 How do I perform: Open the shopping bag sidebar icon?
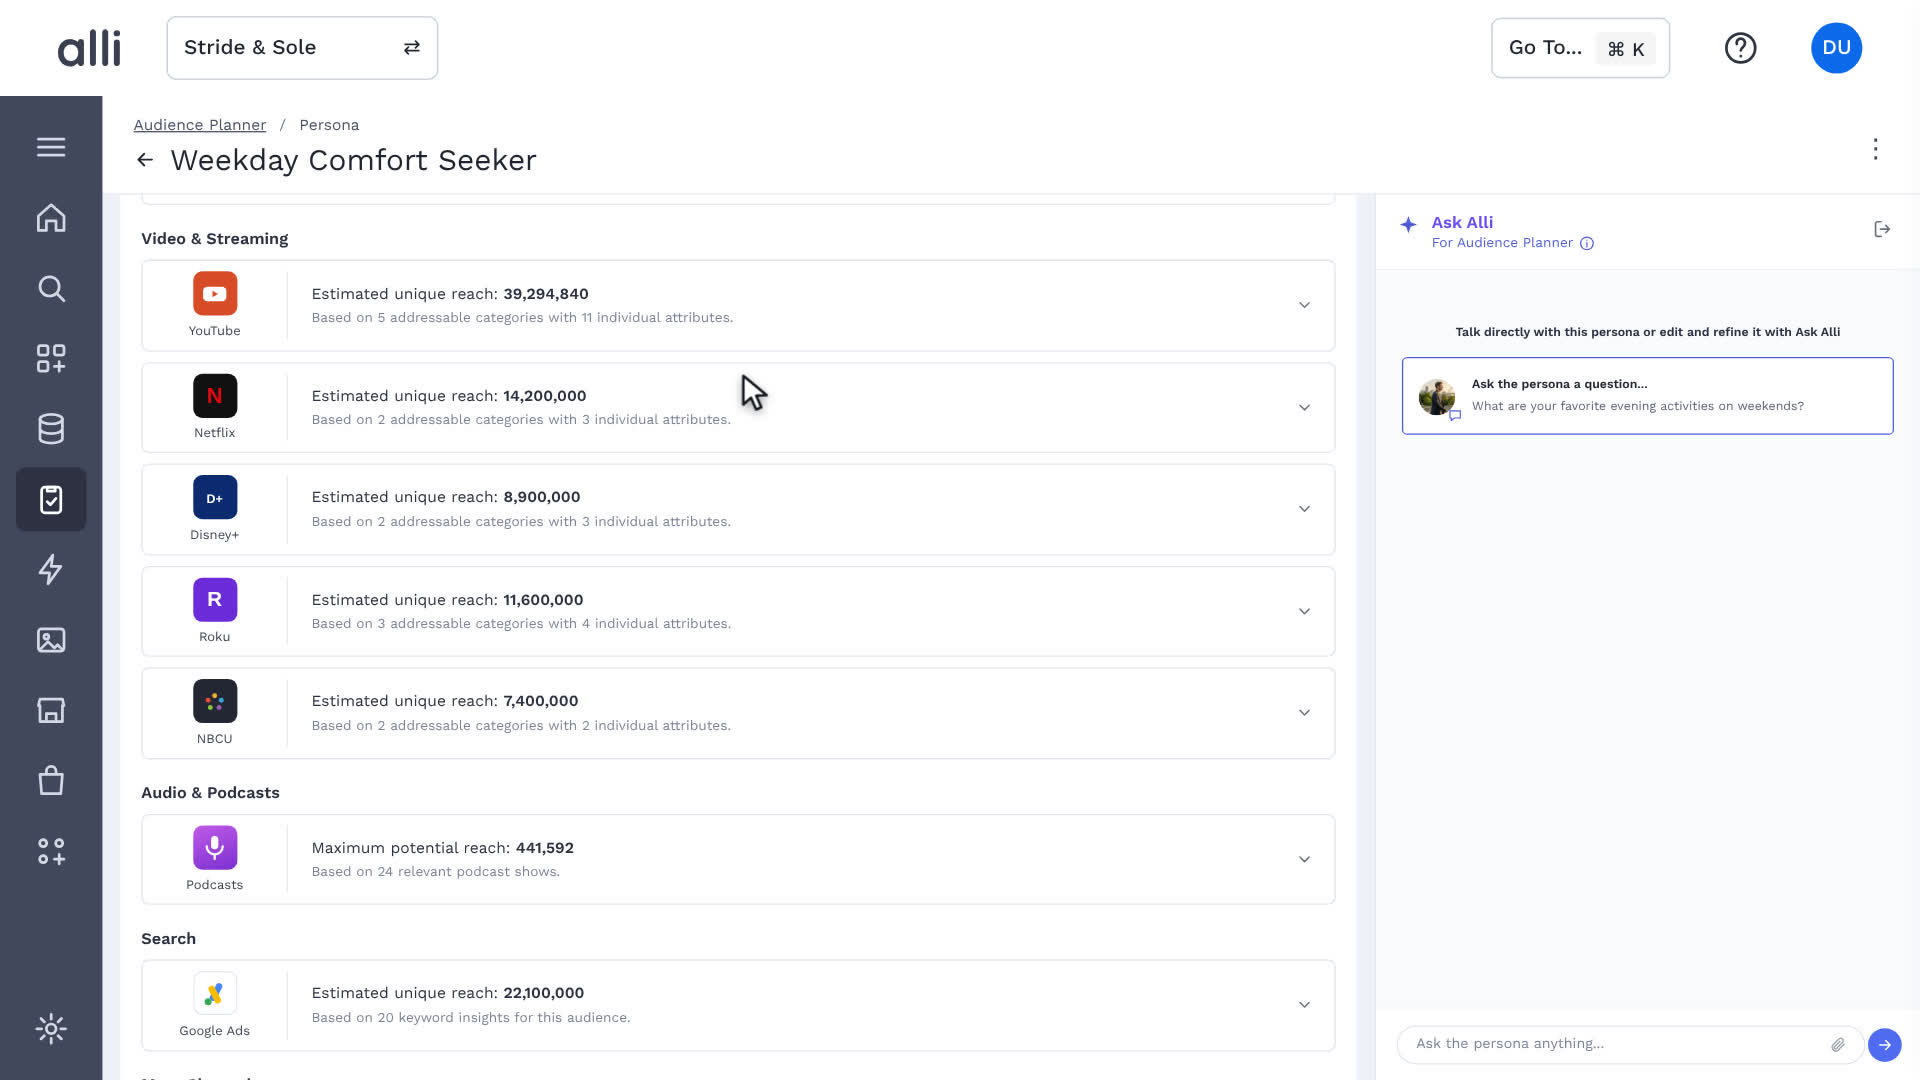pos(51,781)
